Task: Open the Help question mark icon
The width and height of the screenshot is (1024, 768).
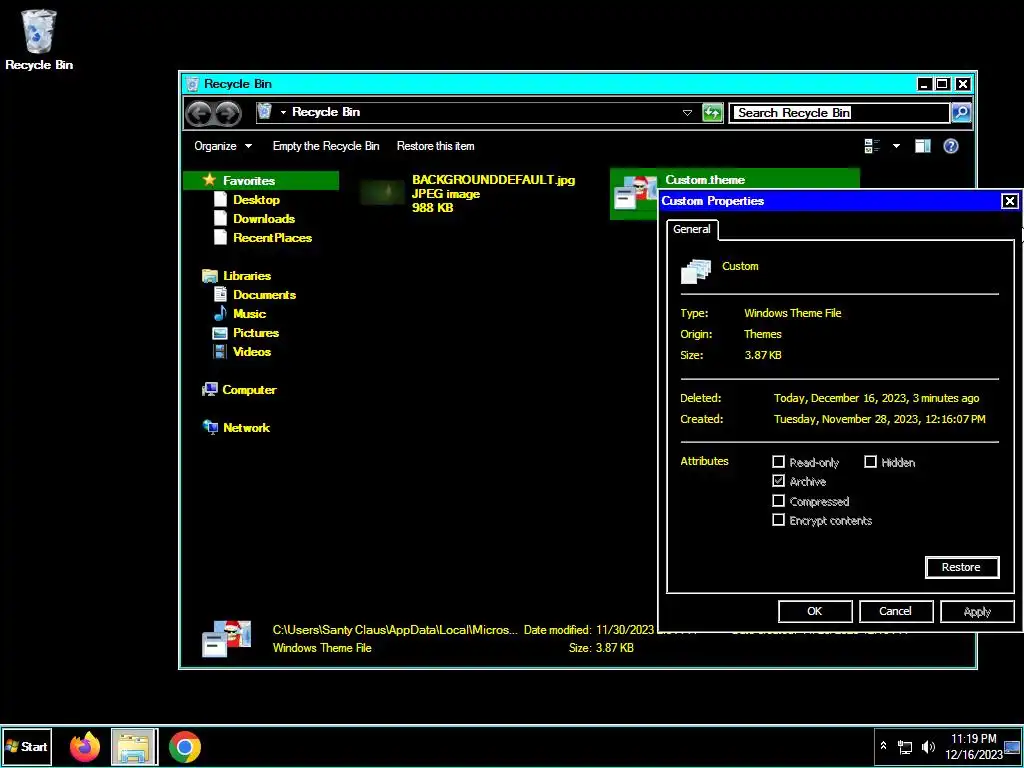Action: click(951, 146)
